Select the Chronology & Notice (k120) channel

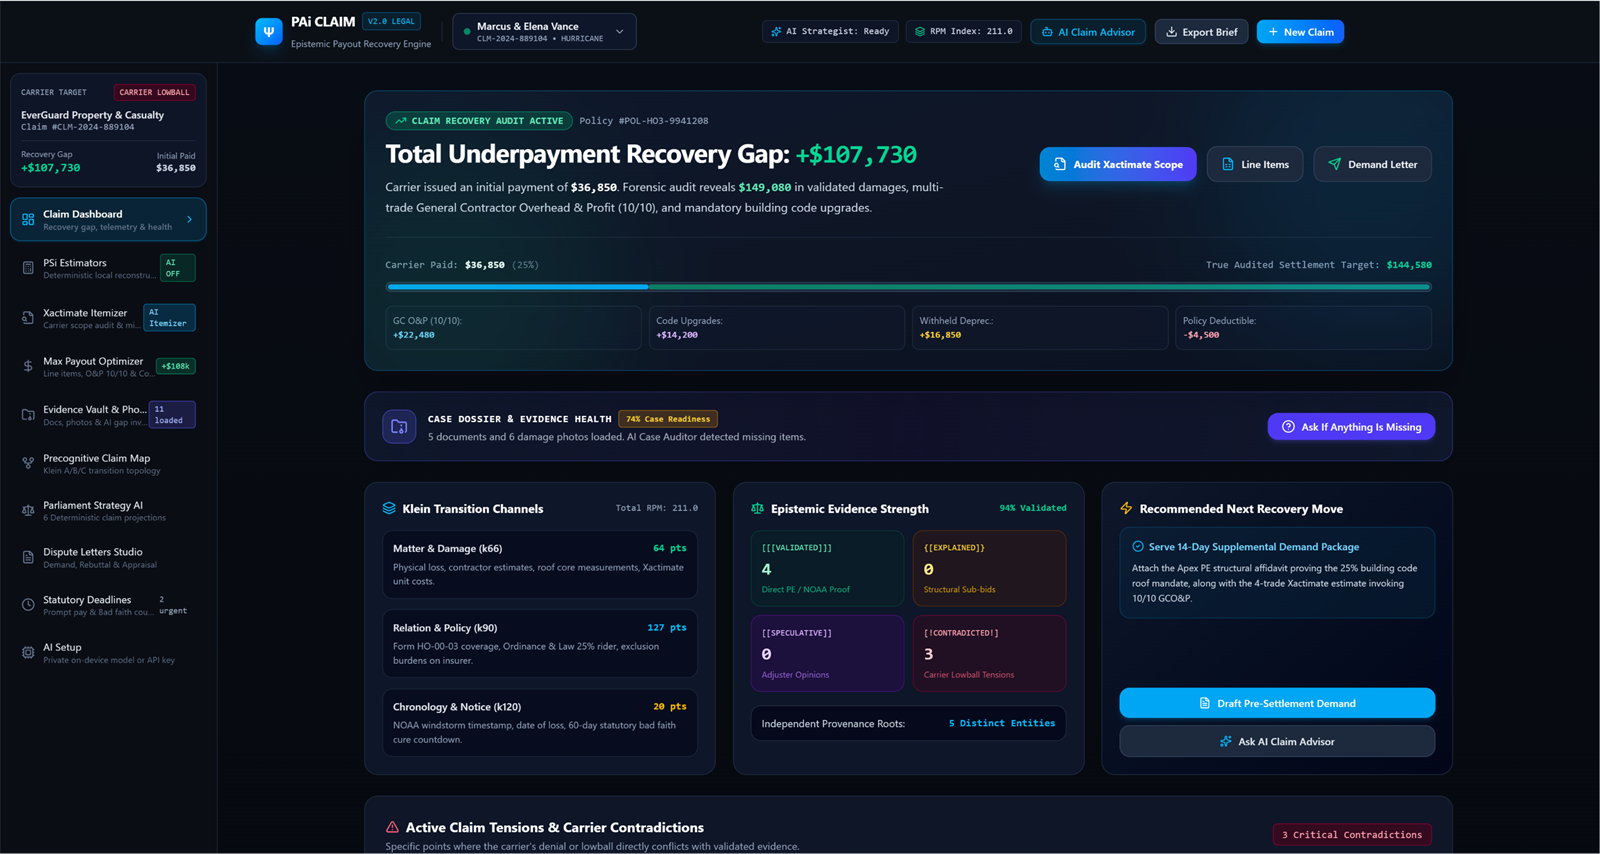[540, 722]
